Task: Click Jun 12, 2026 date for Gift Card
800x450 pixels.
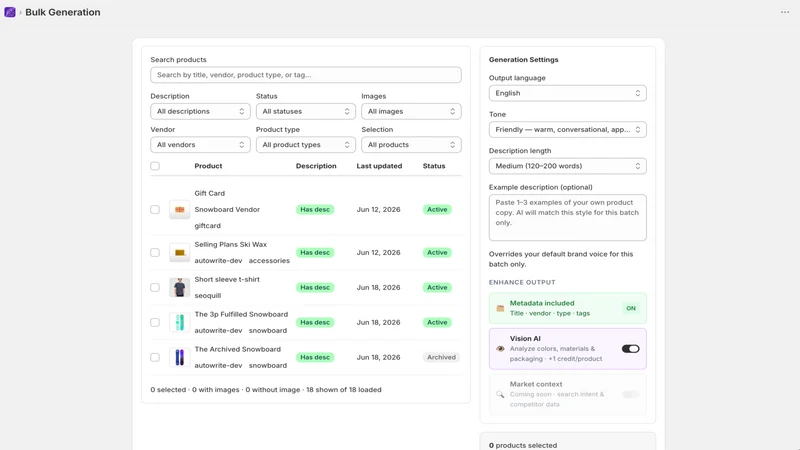Action: (378, 209)
